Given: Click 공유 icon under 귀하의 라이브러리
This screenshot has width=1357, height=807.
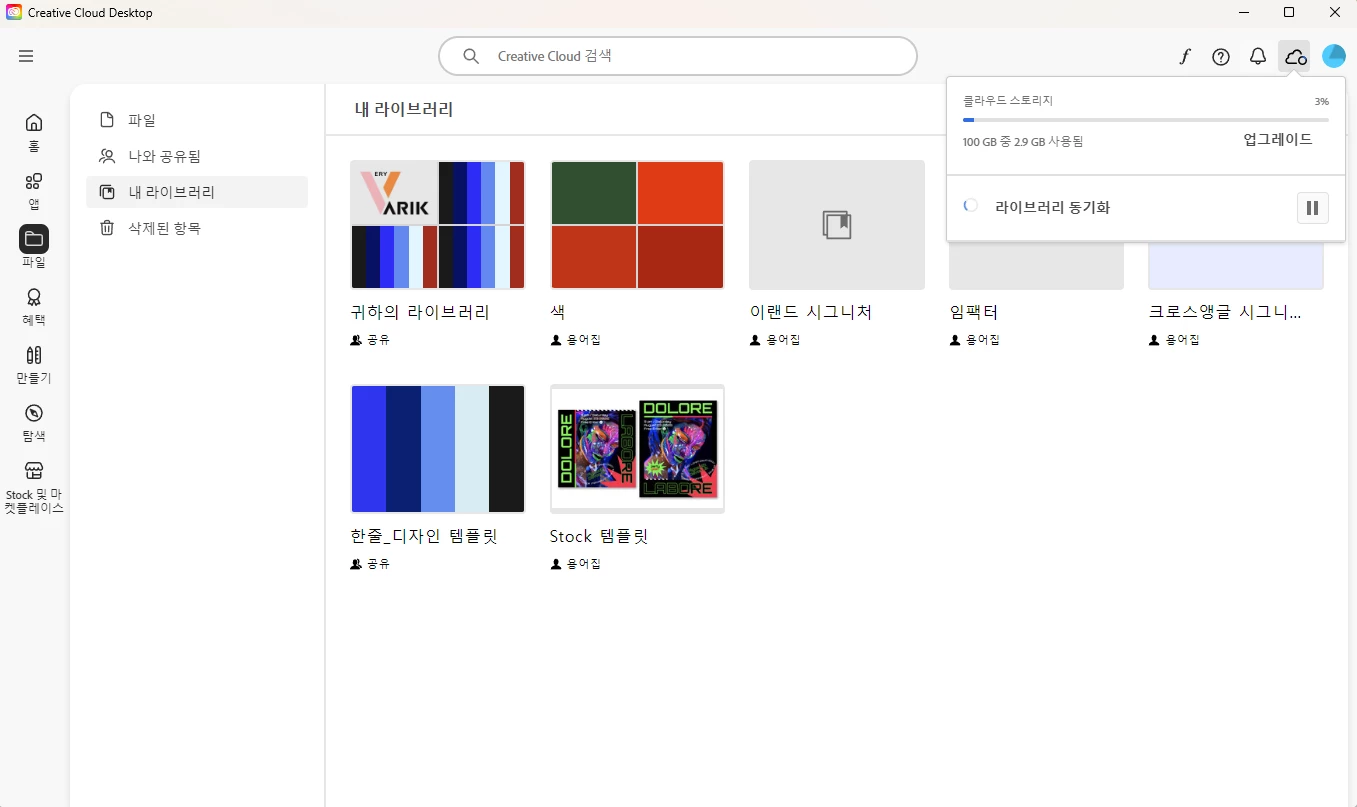Looking at the screenshot, I should click(356, 340).
